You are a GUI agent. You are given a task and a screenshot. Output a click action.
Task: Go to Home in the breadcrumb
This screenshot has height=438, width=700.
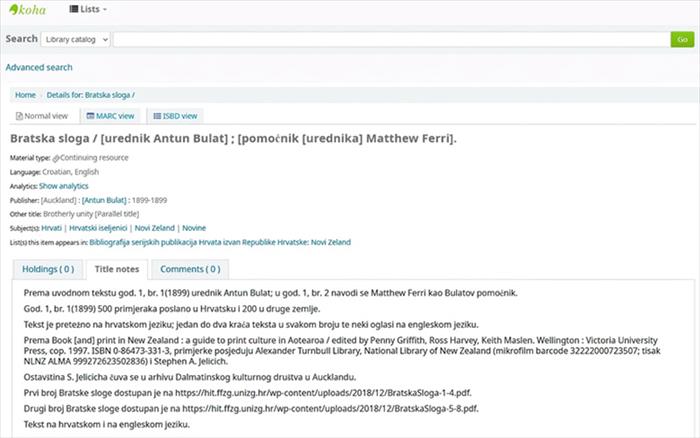click(x=25, y=95)
